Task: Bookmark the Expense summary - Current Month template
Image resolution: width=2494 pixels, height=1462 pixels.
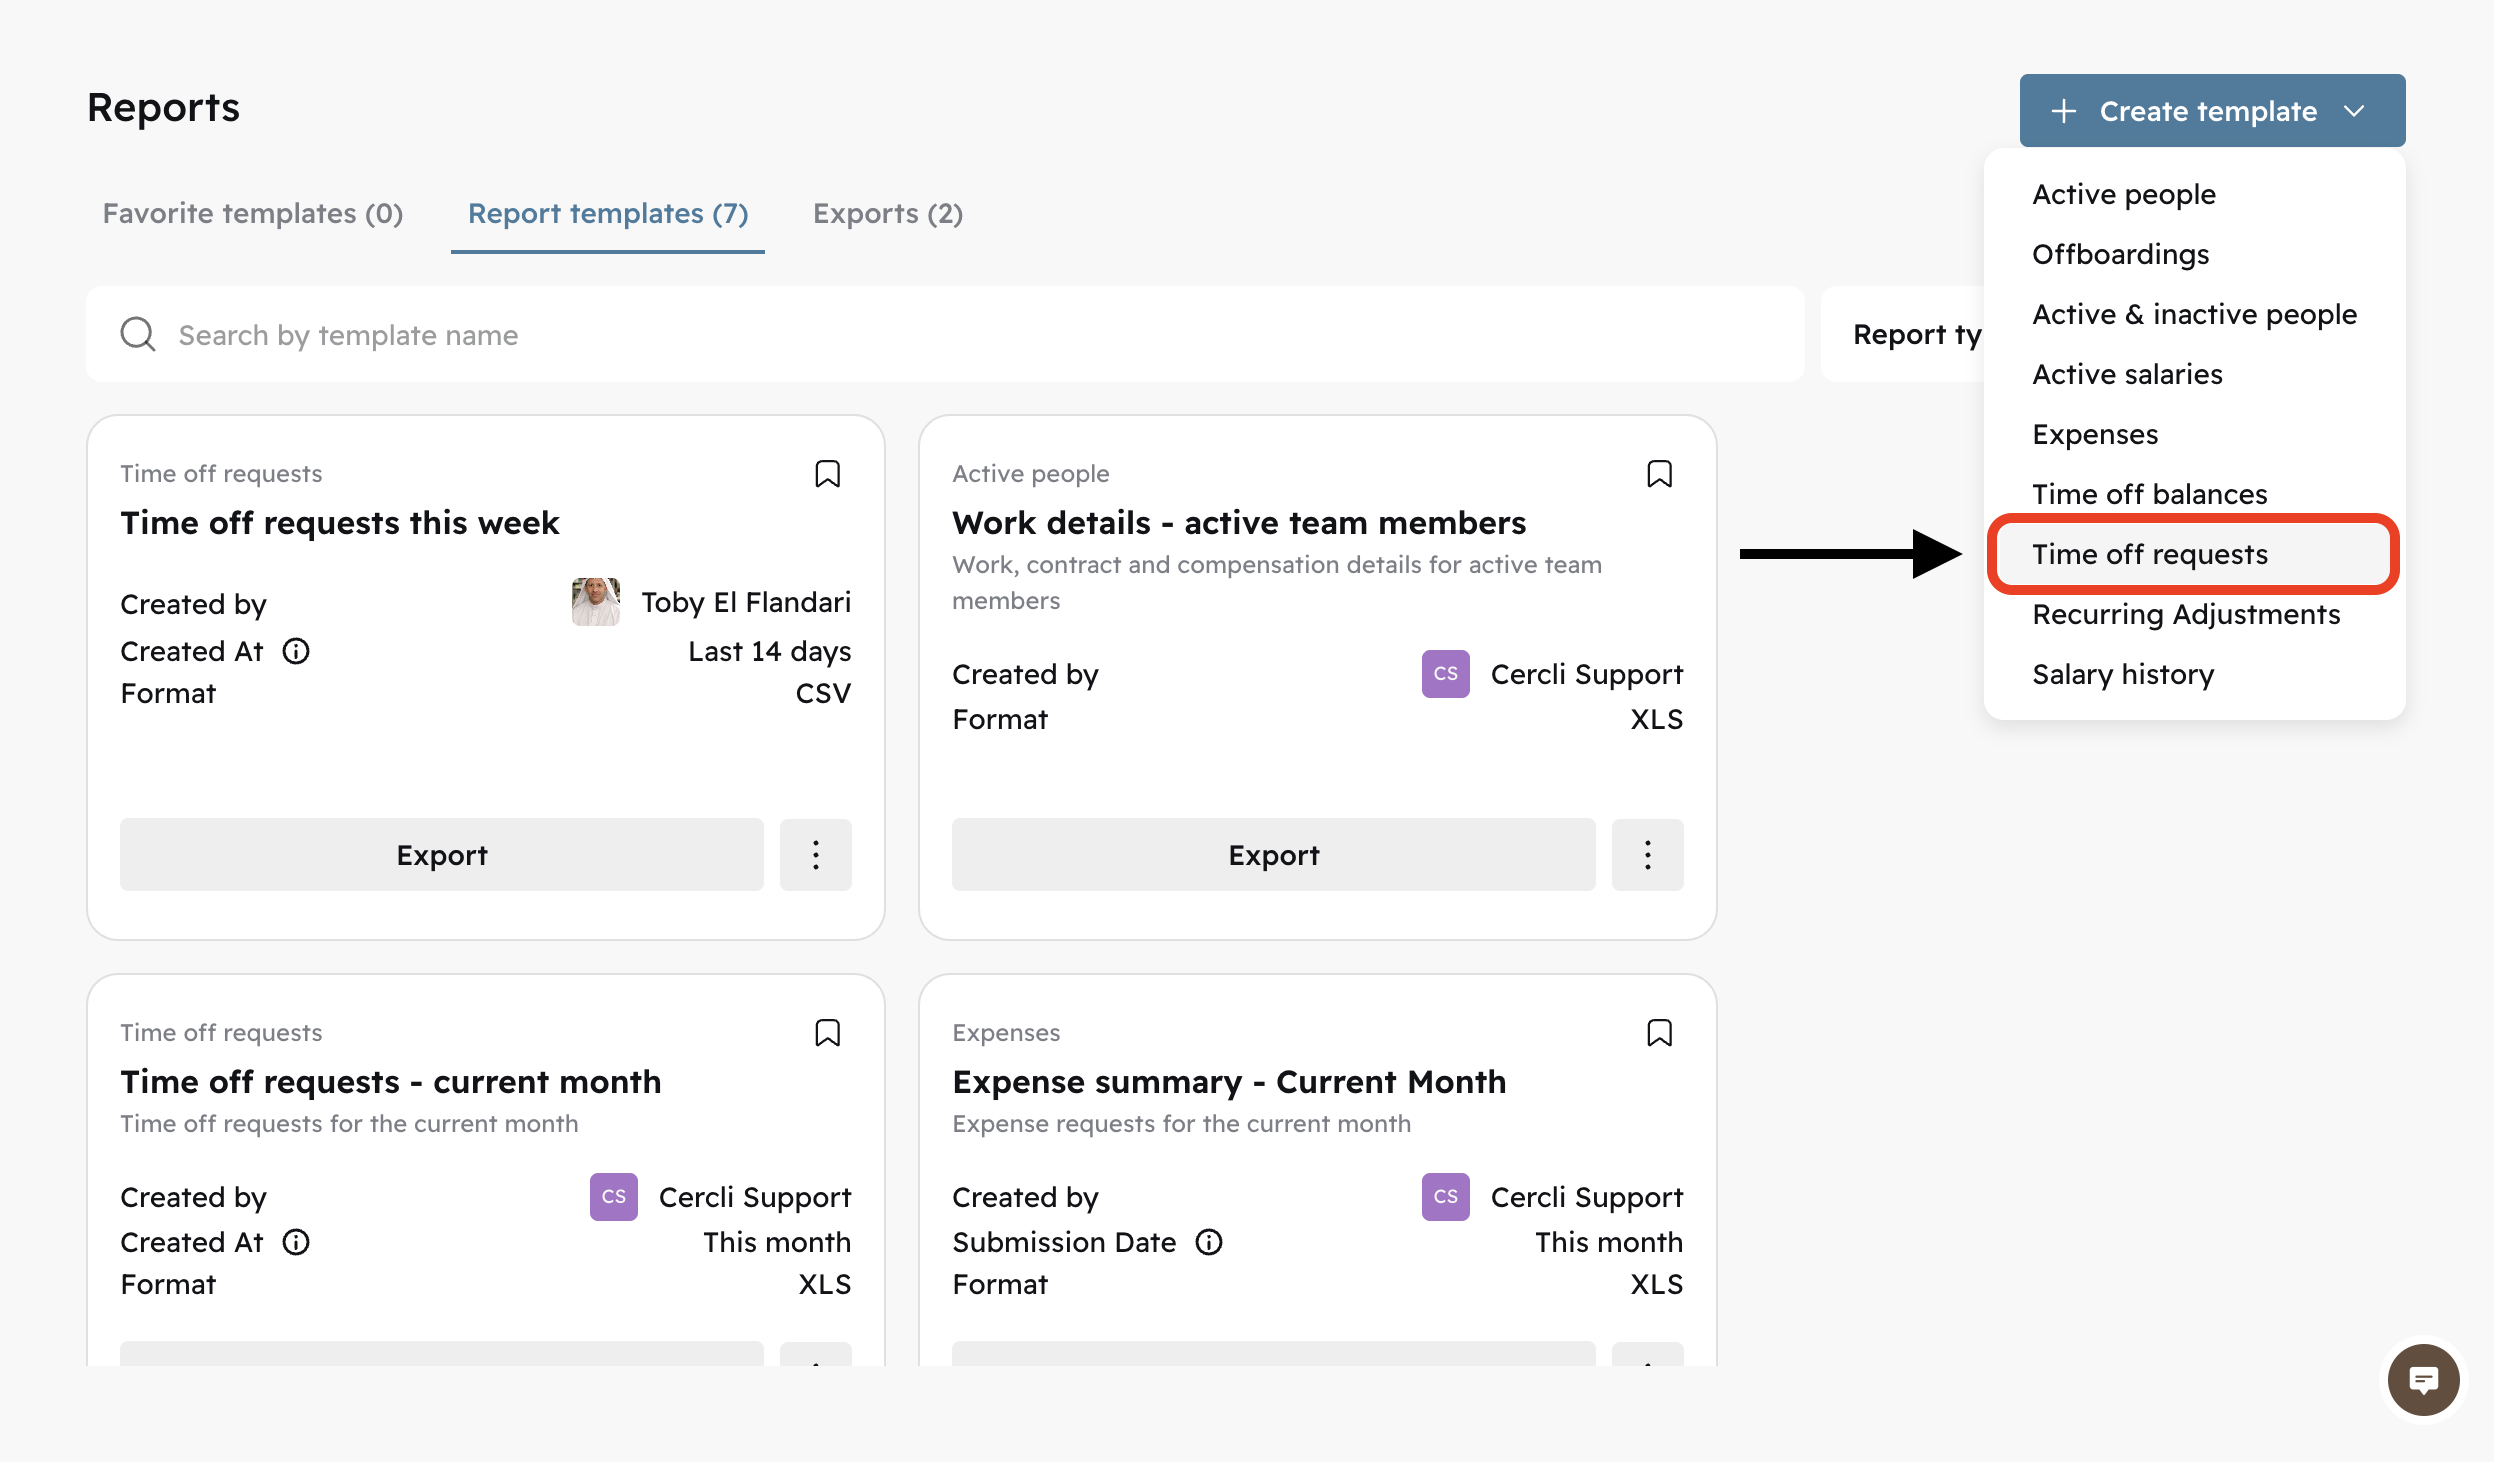Action: [1659, 1033]
